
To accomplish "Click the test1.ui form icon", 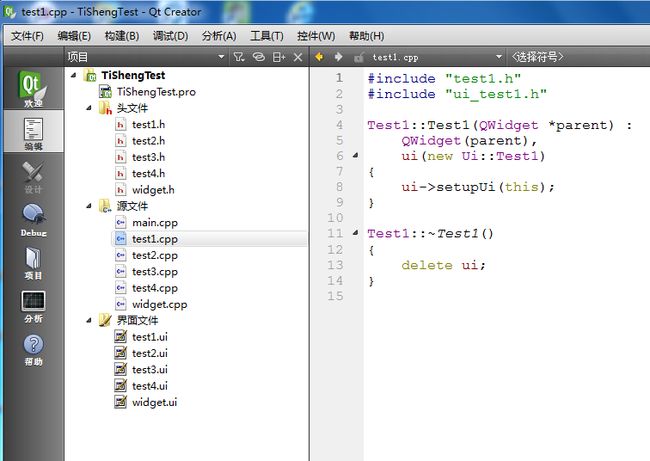I will [x=120, y=337].
